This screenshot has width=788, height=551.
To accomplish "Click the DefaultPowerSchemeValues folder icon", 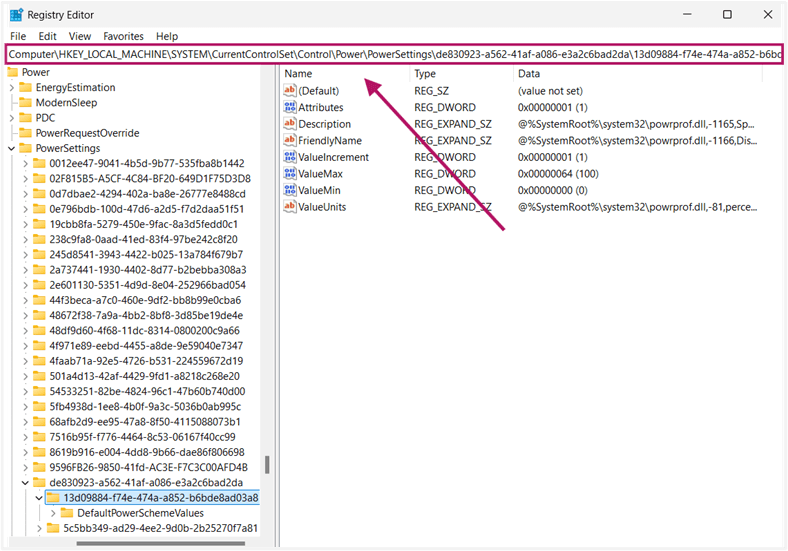I will click(67, 513).
